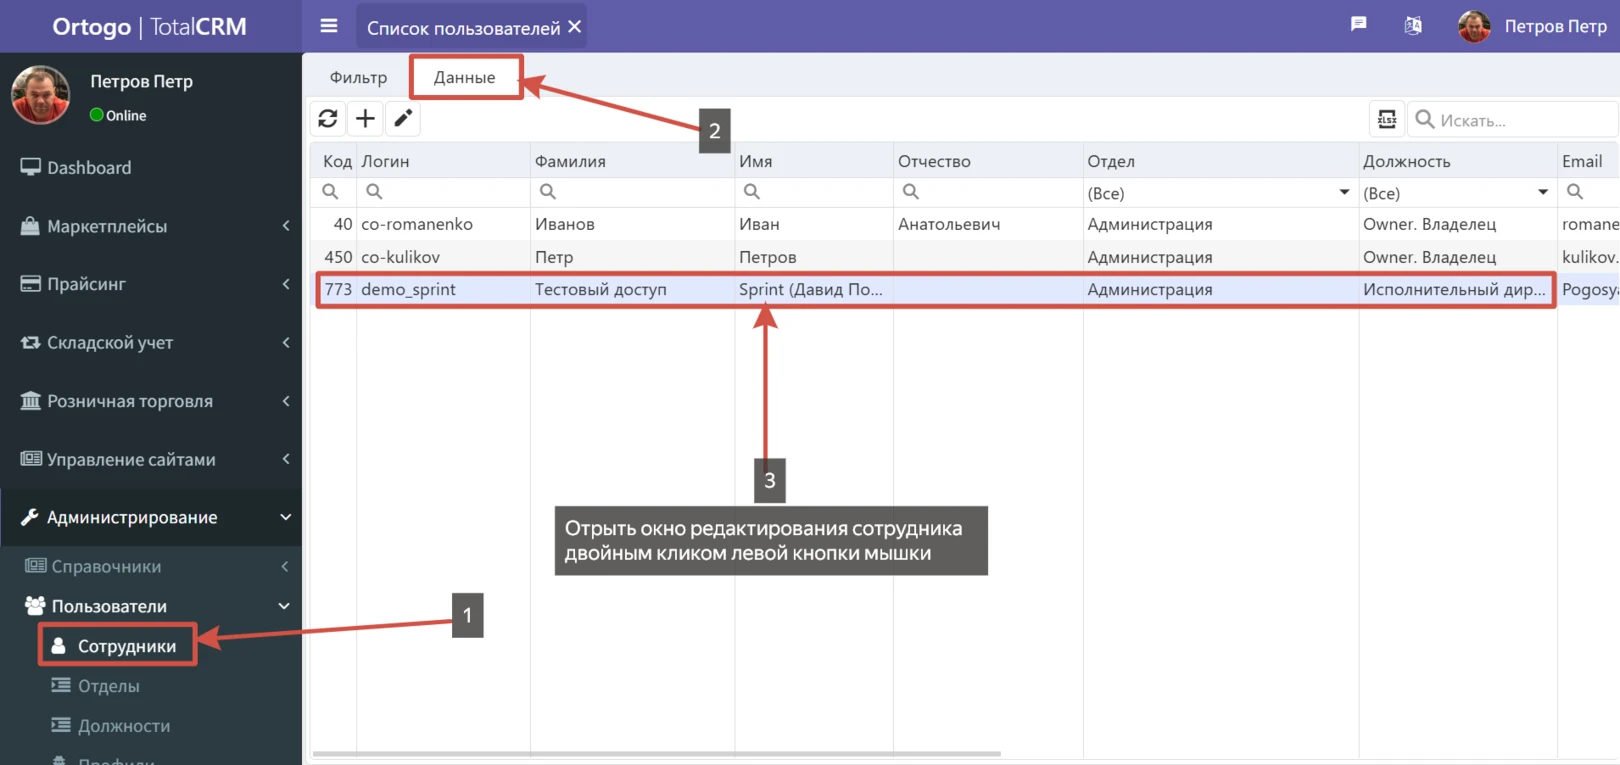Edit the selected user with the pencil icon
Image resolution: width=1620 pixels, height=765 pixels.
[x=403, y=119]
